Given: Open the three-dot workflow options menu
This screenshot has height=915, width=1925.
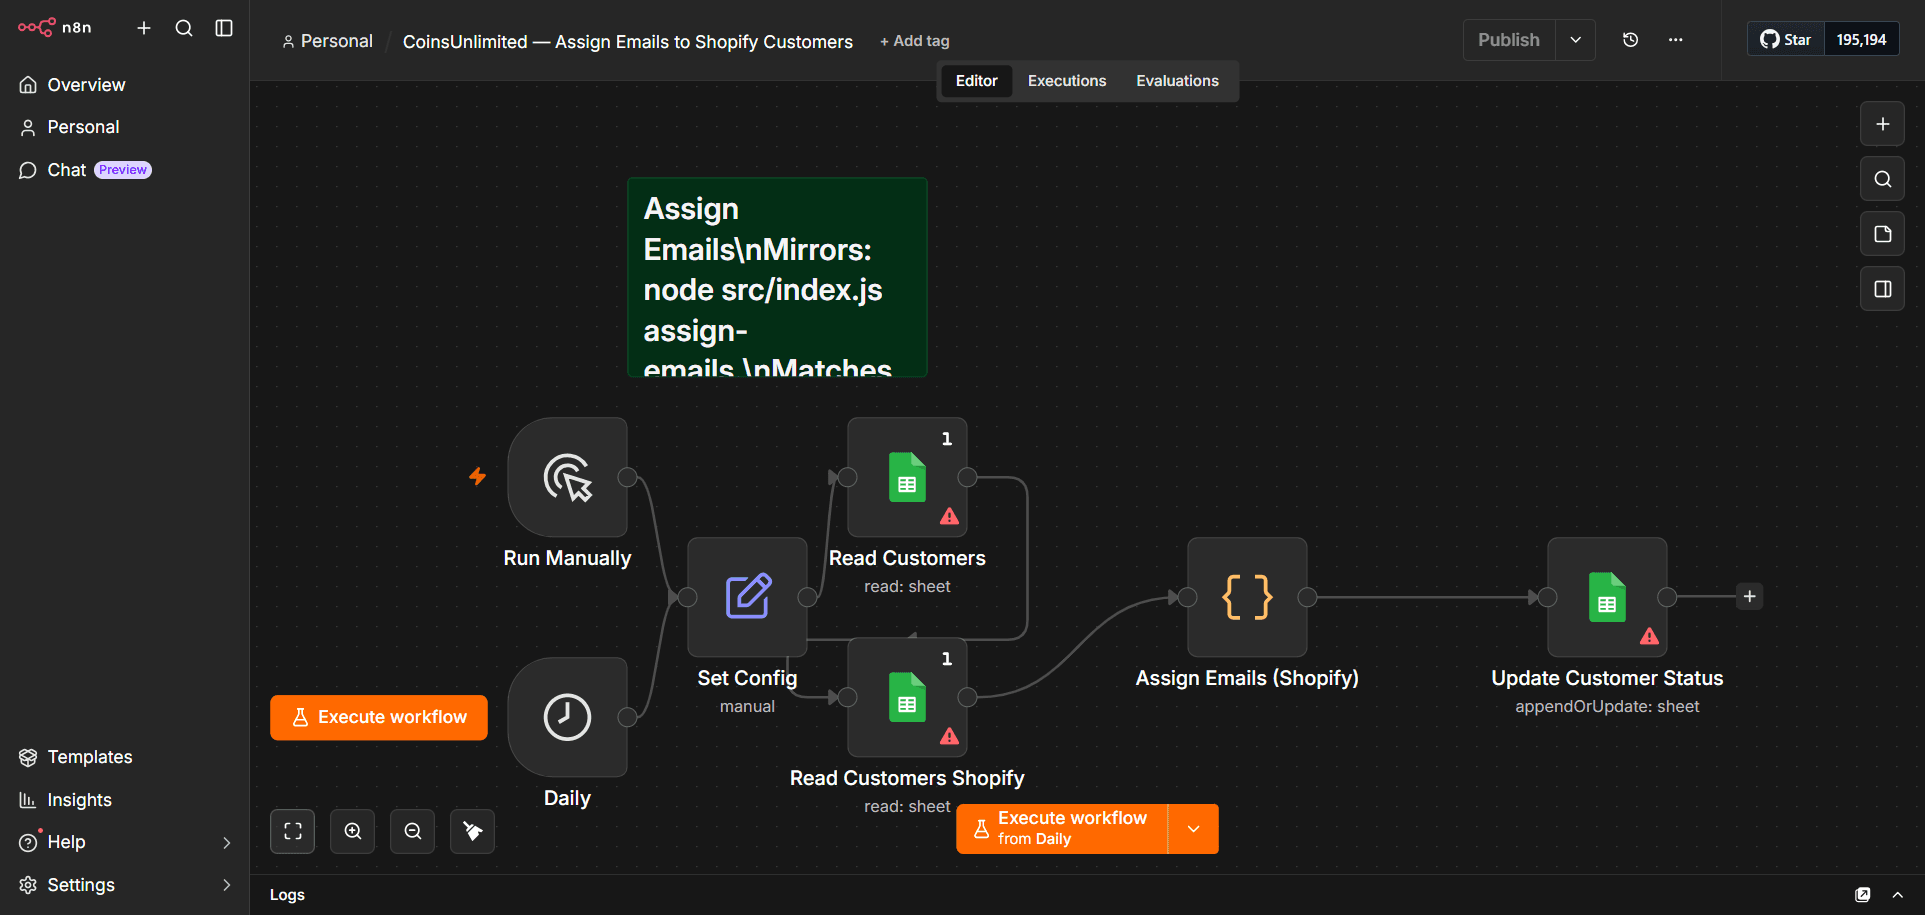Looking at the screenshot, I should pyautogui.click(x=1676, y=40).
